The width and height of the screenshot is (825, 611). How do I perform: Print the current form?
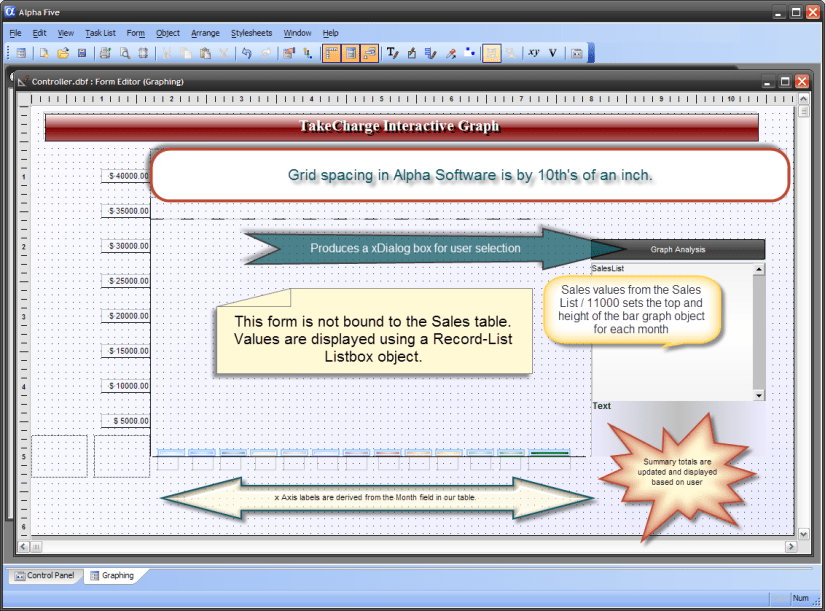[104, 53]
